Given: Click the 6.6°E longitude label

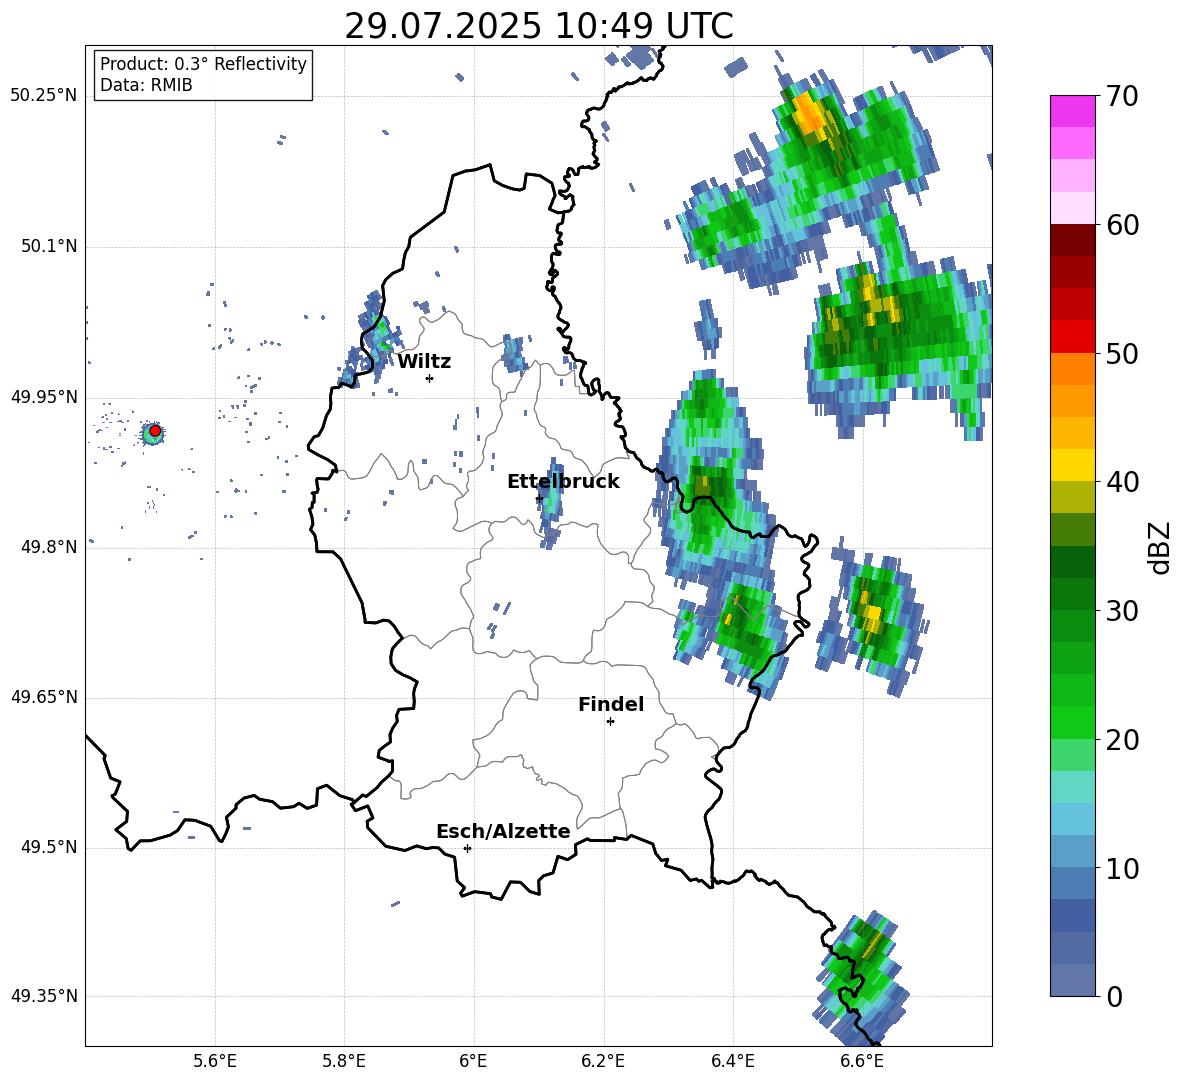Looking at the screenshot, I should (x=862, y=1061).
